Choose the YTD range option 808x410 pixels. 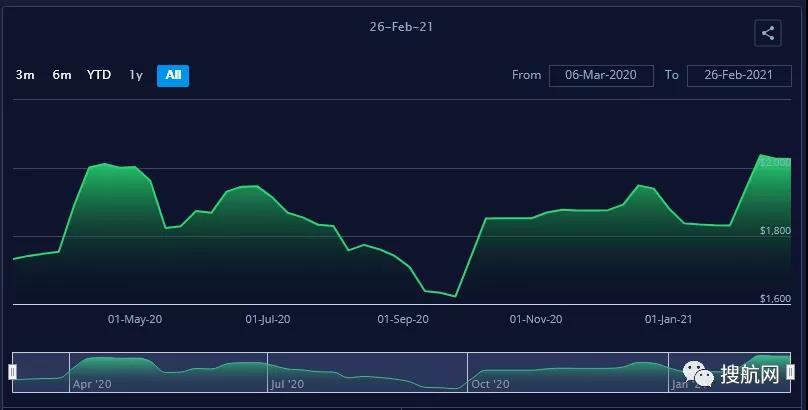(99, 75)
